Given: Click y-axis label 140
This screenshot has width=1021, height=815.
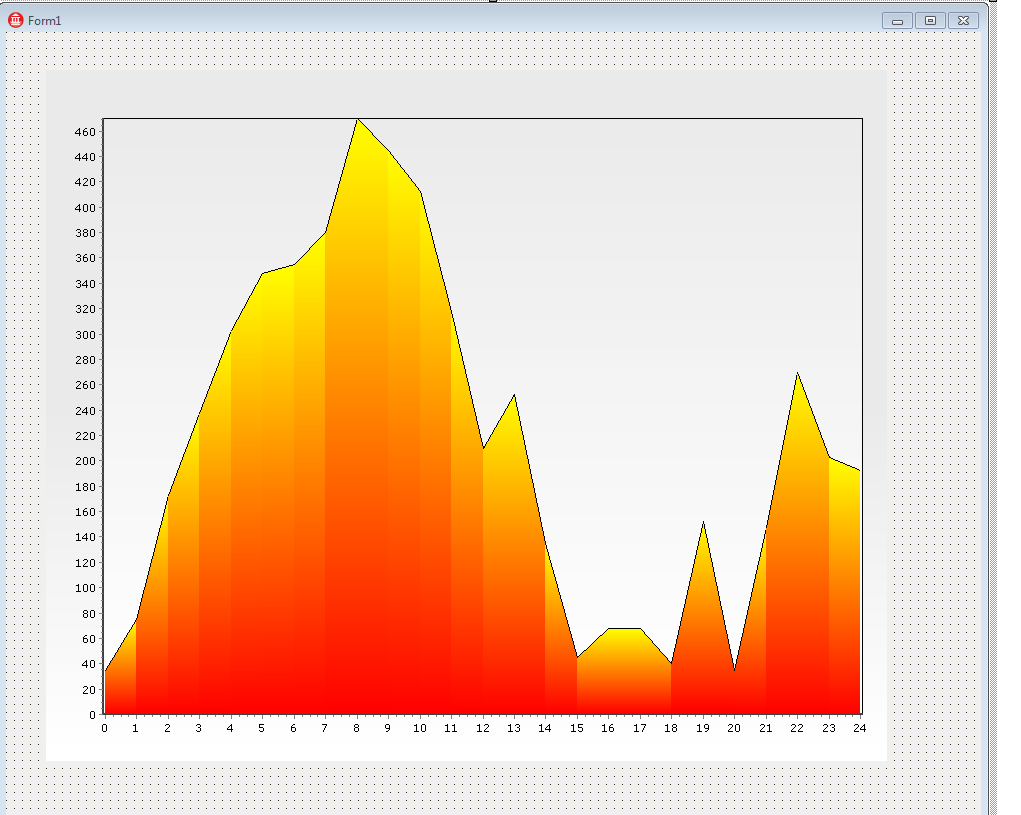Looking at the screenshot, I should pos(85,538).
